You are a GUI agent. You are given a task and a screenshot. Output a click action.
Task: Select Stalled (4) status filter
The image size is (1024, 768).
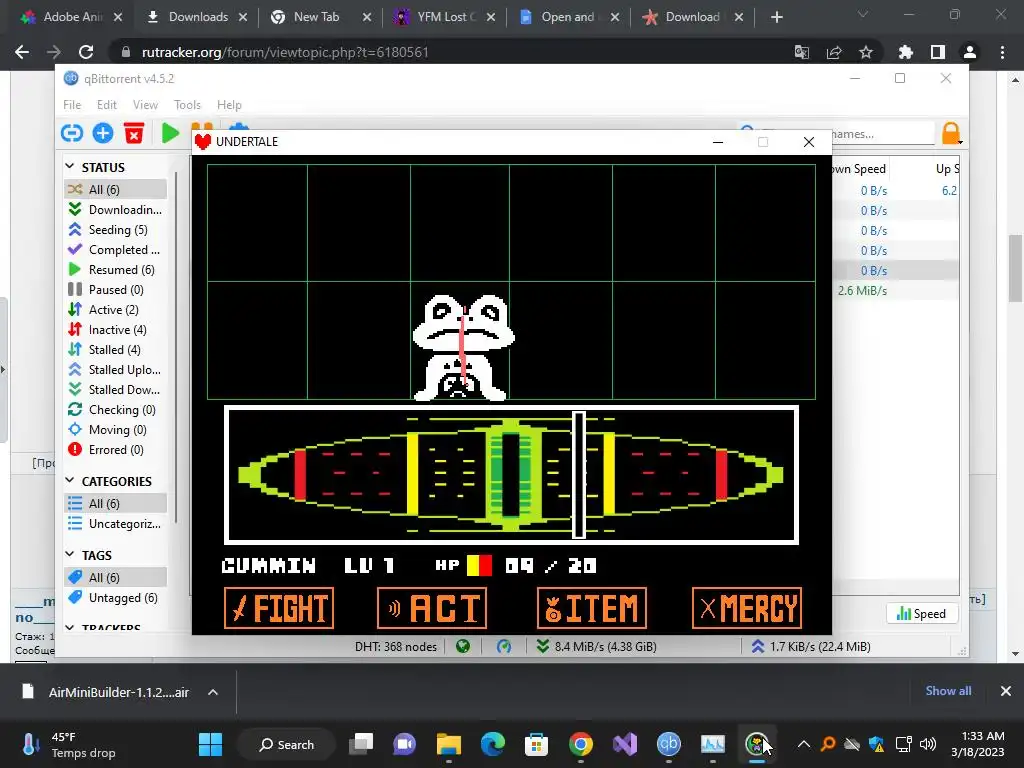[115, 350]
